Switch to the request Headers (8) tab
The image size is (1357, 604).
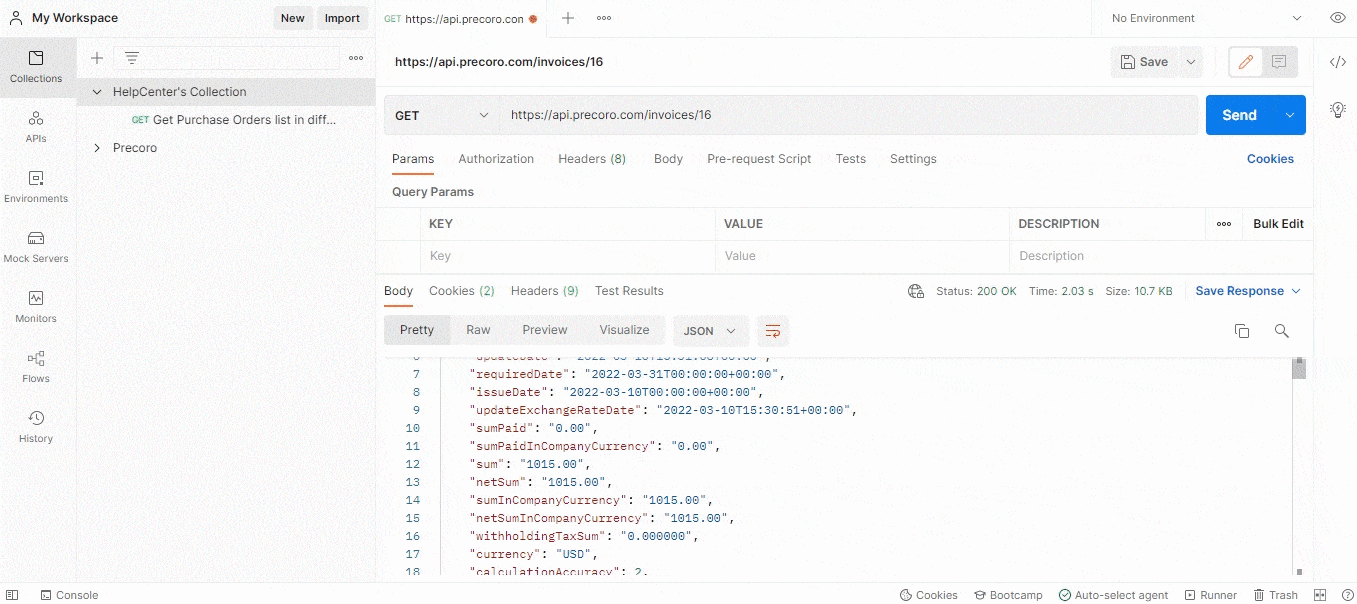tap(592, 159)
